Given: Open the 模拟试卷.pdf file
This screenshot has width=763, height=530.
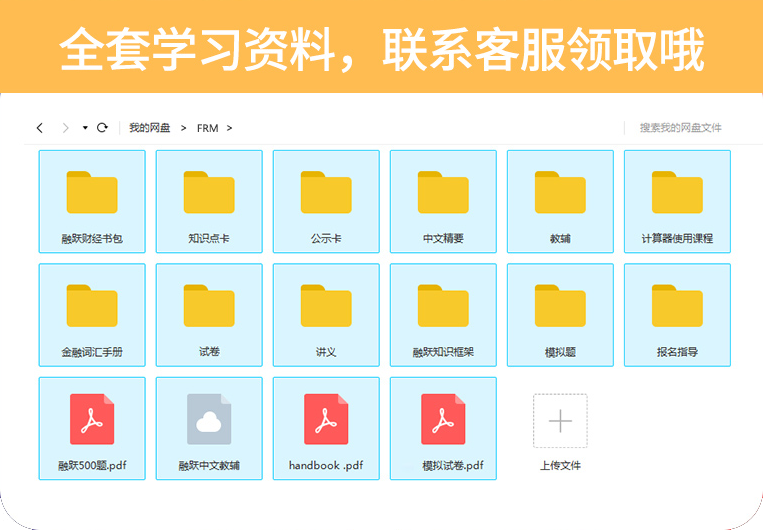Looking at the screenshot, I should (x=443, y=427).
